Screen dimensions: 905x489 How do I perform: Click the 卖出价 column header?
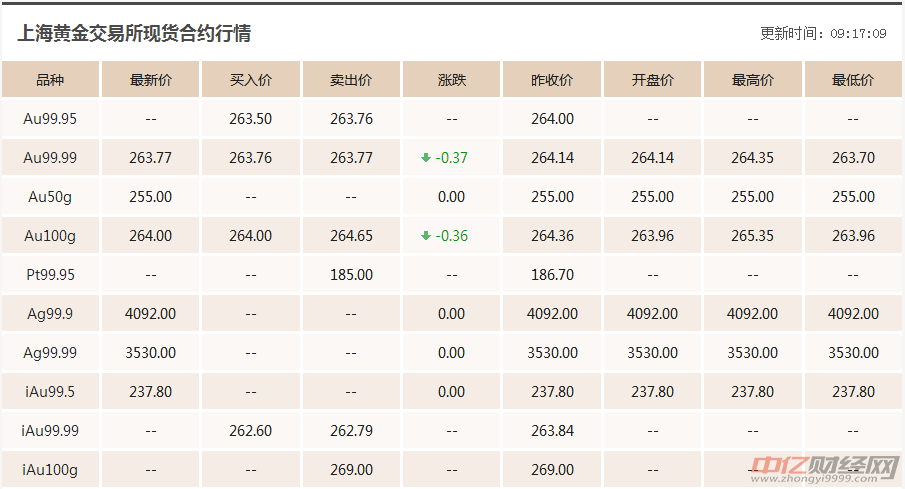pyautogui.click(x=351, y=80)
